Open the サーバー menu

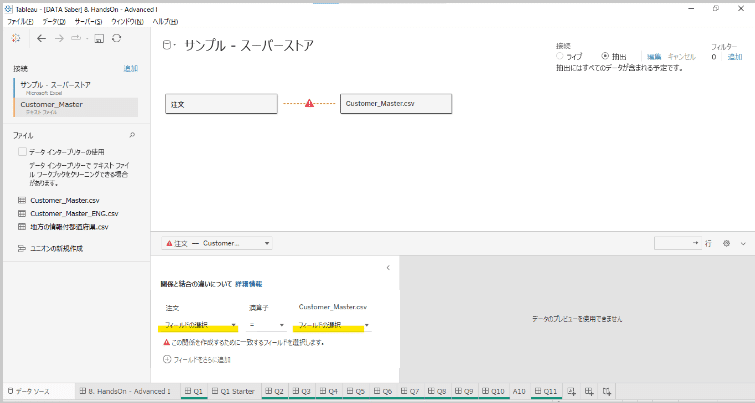[88, 22]
